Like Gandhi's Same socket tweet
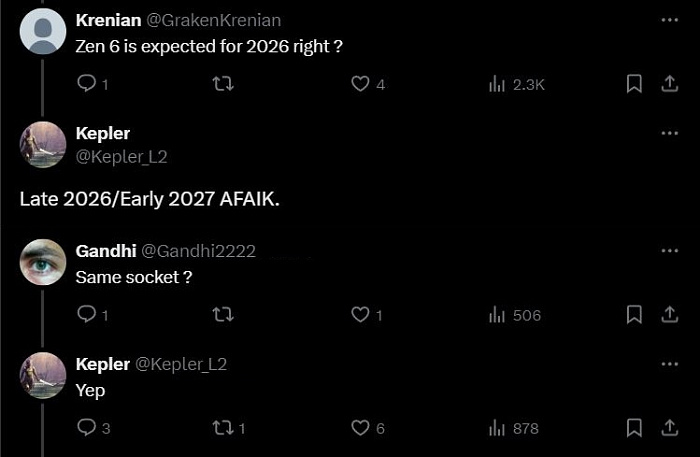Image resolution: width=700 pixels, height=457 pixels. (x=360, y=314)
